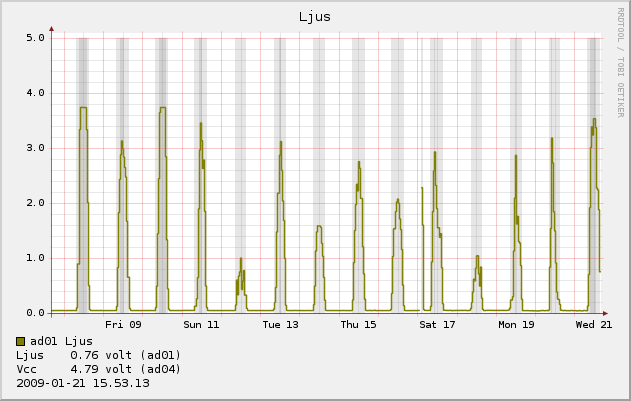This screenshot has width=631, height=401.
Task: Click the olive ad01 Ljus legend swatch
Action: pyautogui.click(x=21, y=342)
